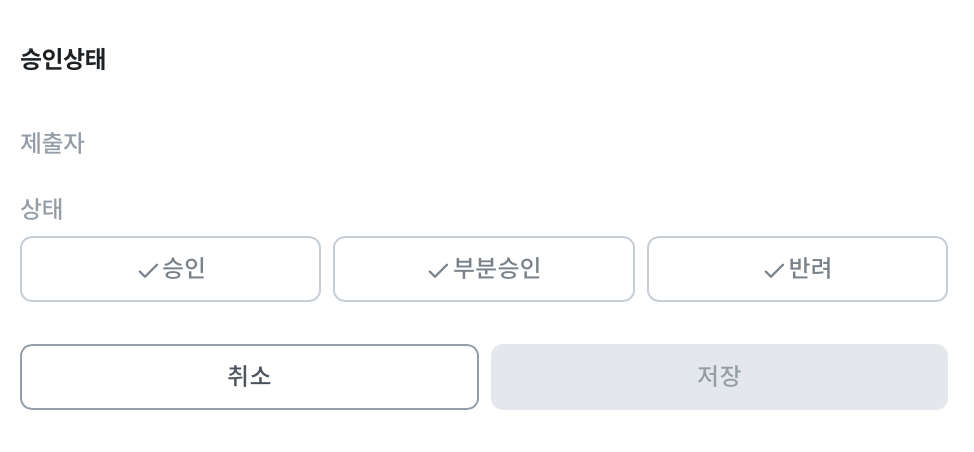
Task: Select the 반려 status option
Action: tap(797, 269)
